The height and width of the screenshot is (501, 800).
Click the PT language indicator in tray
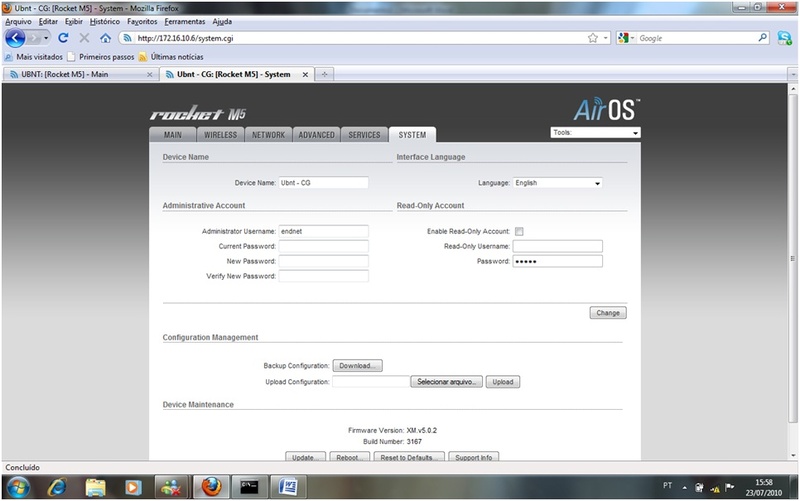pos(667,486)
